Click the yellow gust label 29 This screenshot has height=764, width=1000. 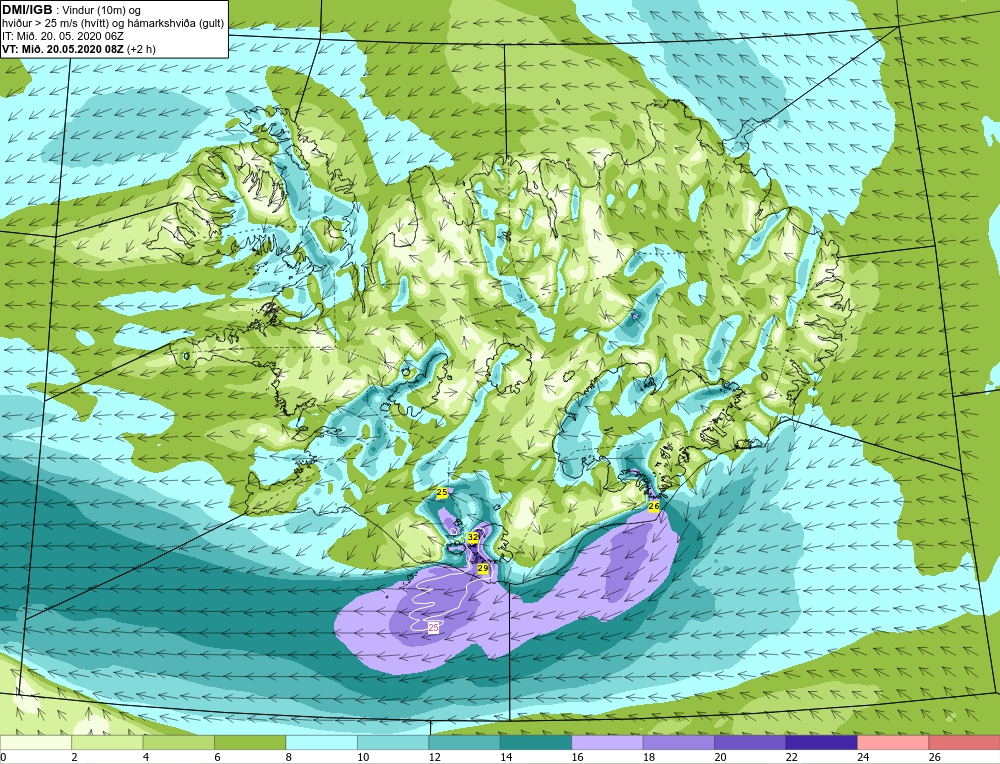[x=483, y=568]
